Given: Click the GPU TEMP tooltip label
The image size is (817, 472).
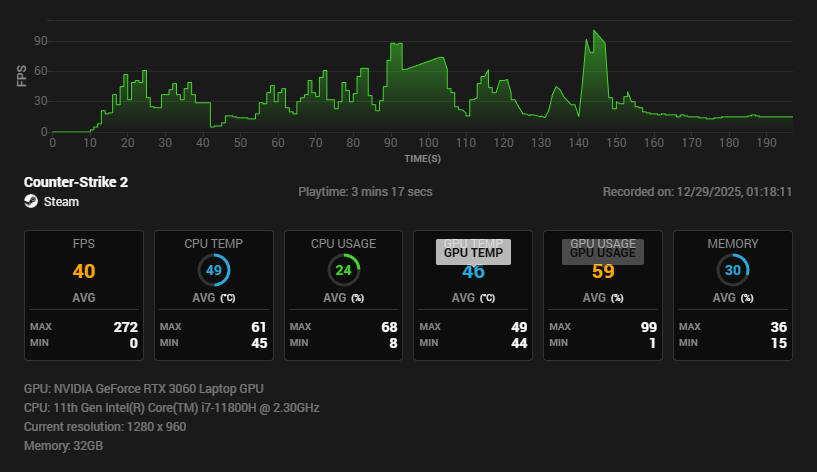Looking at the screenshot, I should click(473, 253).
